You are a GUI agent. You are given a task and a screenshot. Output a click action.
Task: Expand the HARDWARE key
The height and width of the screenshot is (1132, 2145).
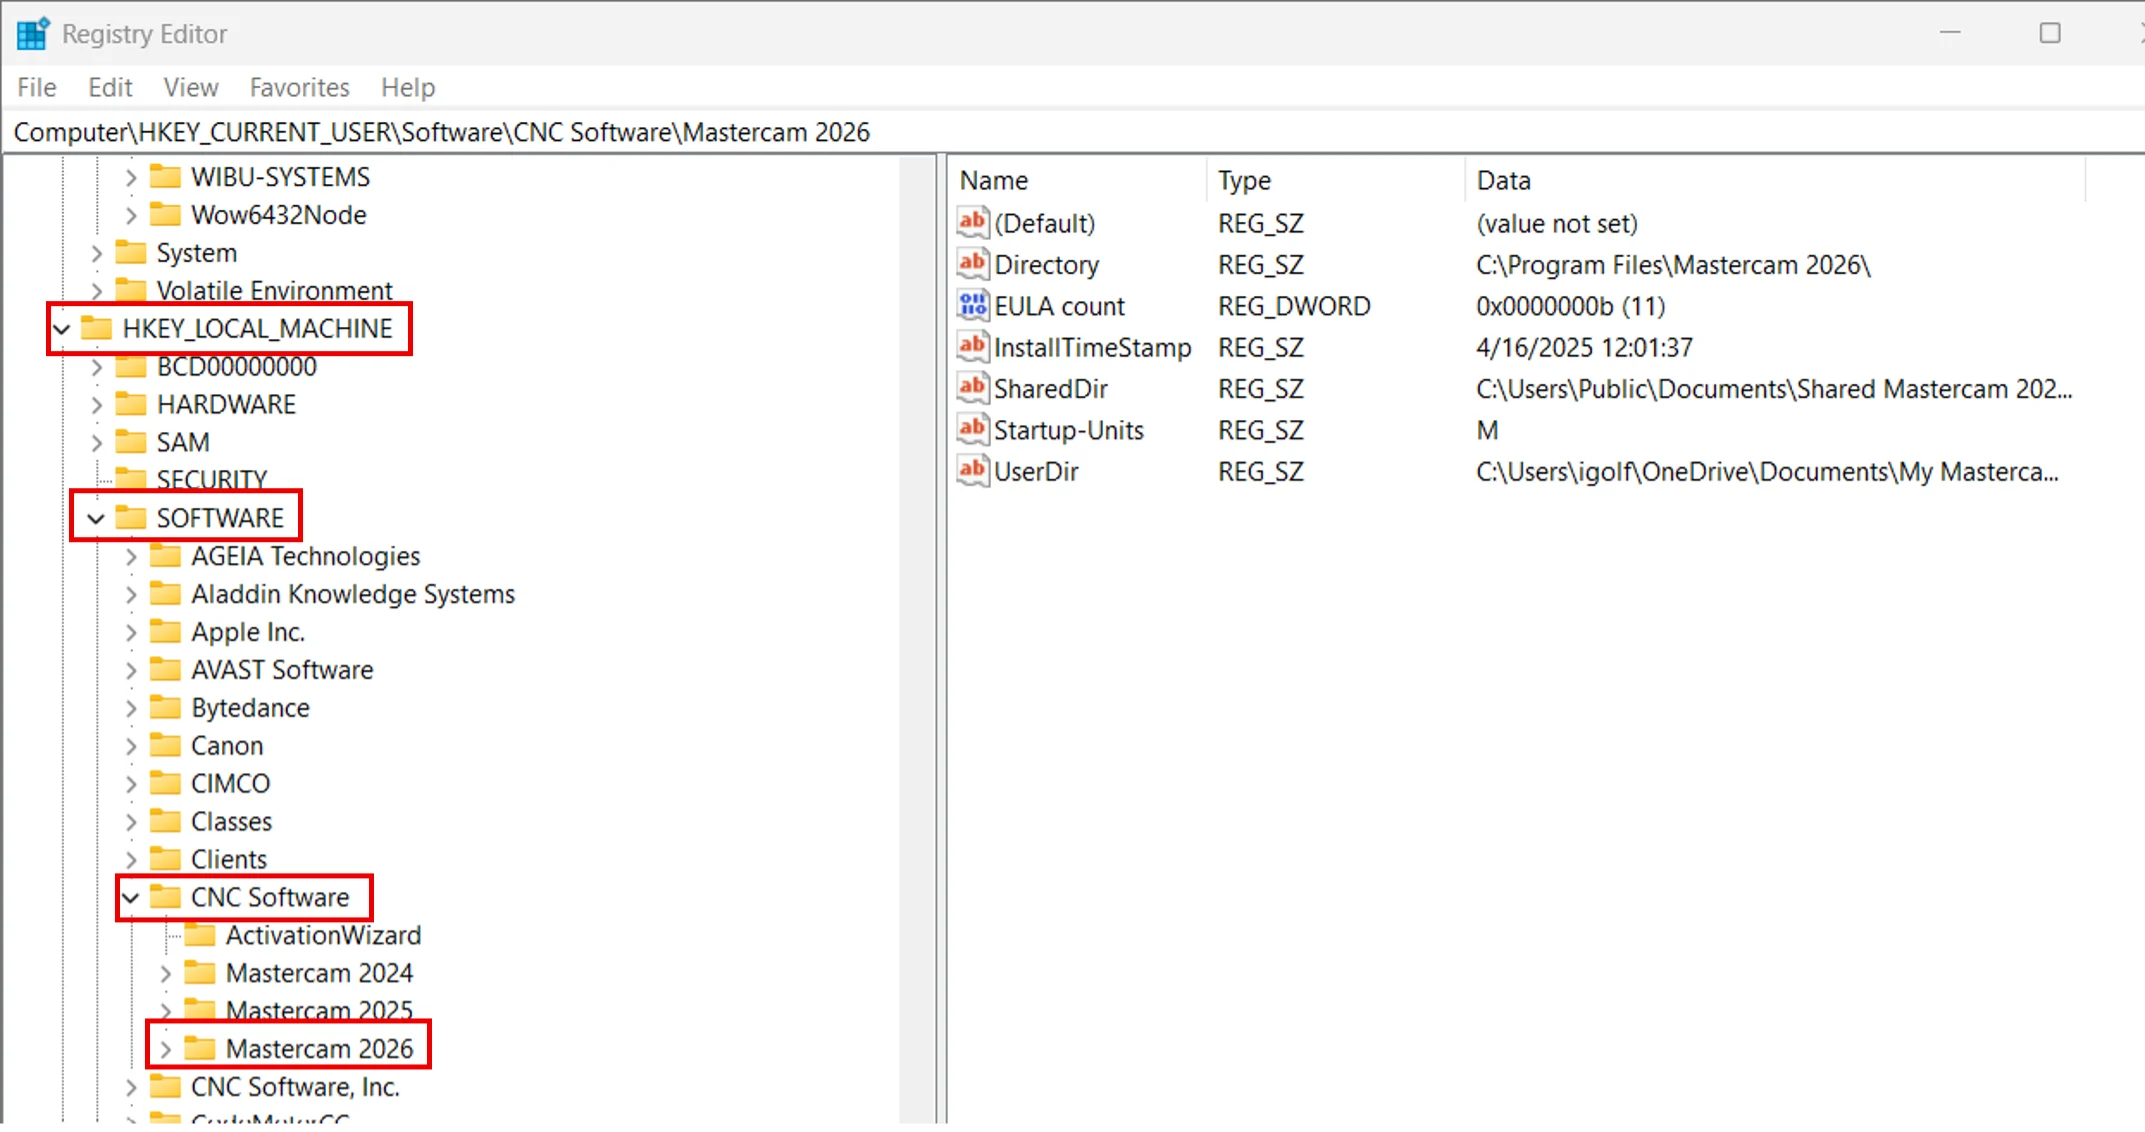[x=97, y=406]
